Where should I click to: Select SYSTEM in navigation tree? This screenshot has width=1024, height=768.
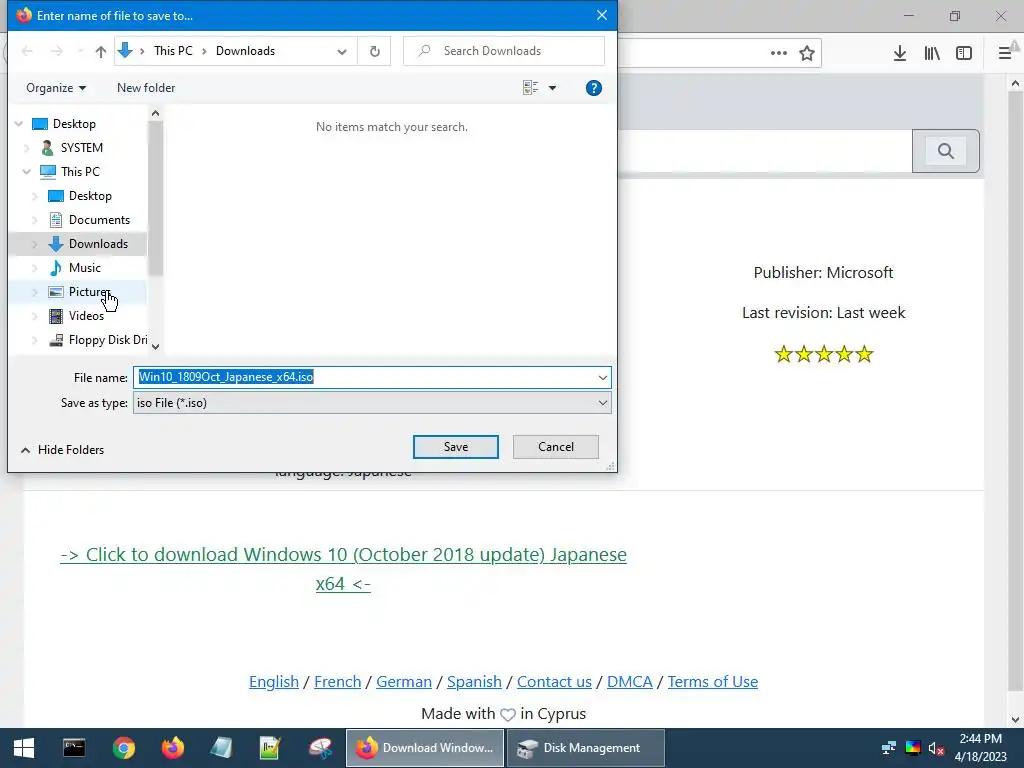click(x=82, y=148)
